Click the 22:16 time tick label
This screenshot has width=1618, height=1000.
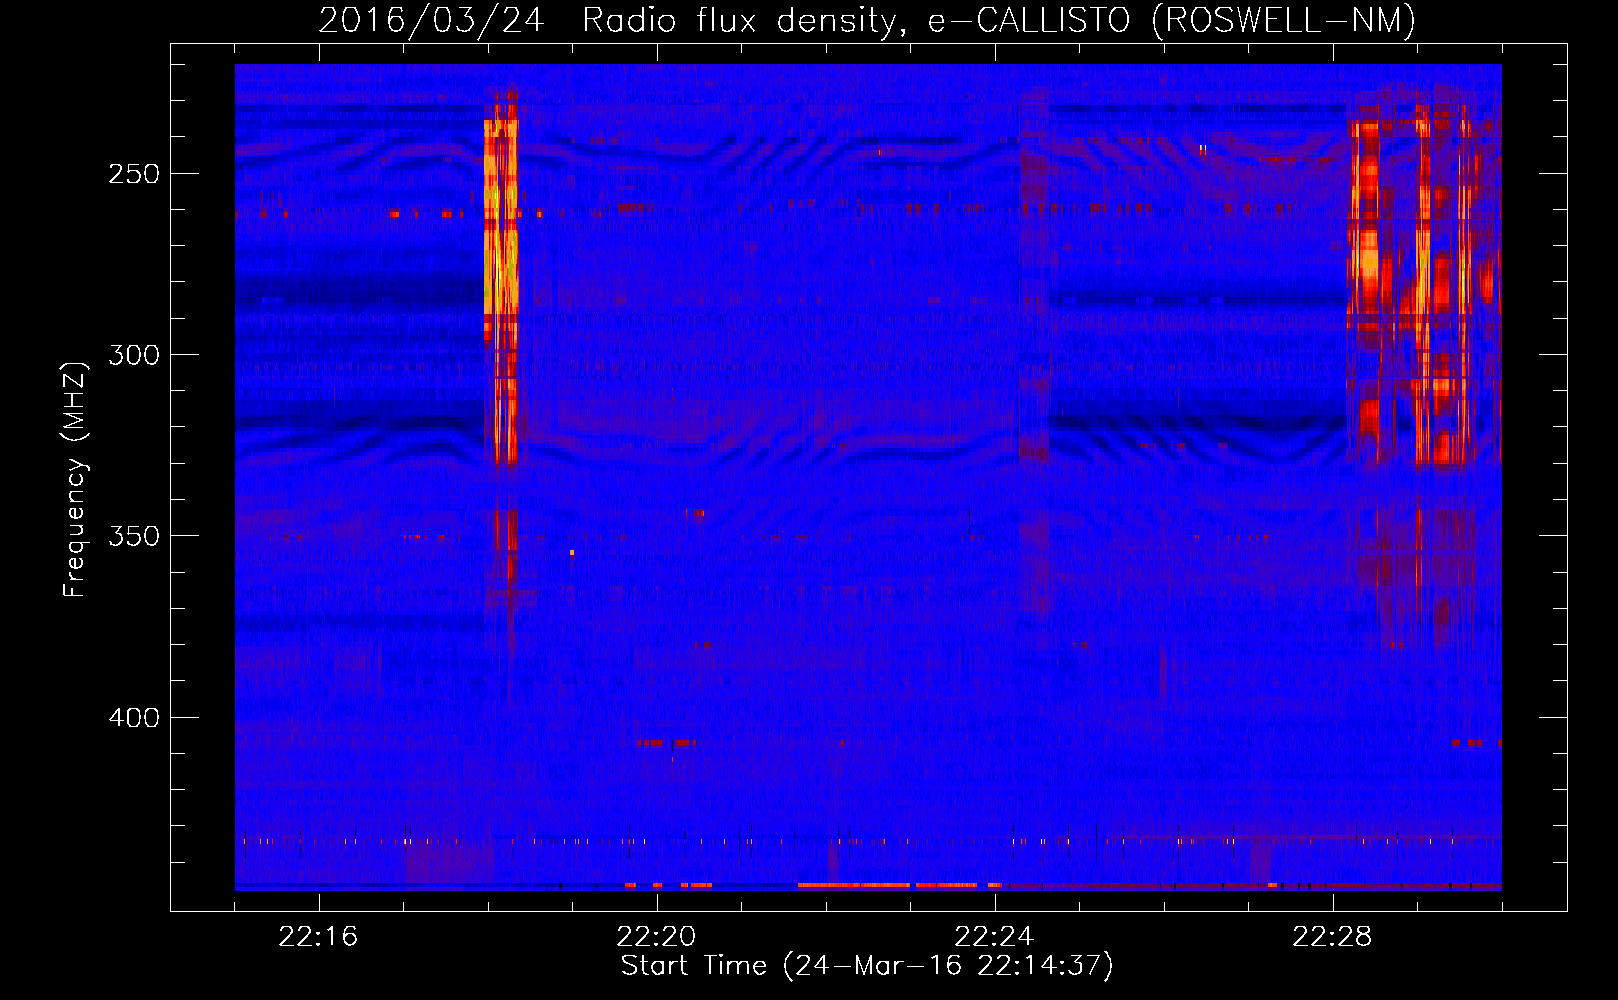point(318,937)
